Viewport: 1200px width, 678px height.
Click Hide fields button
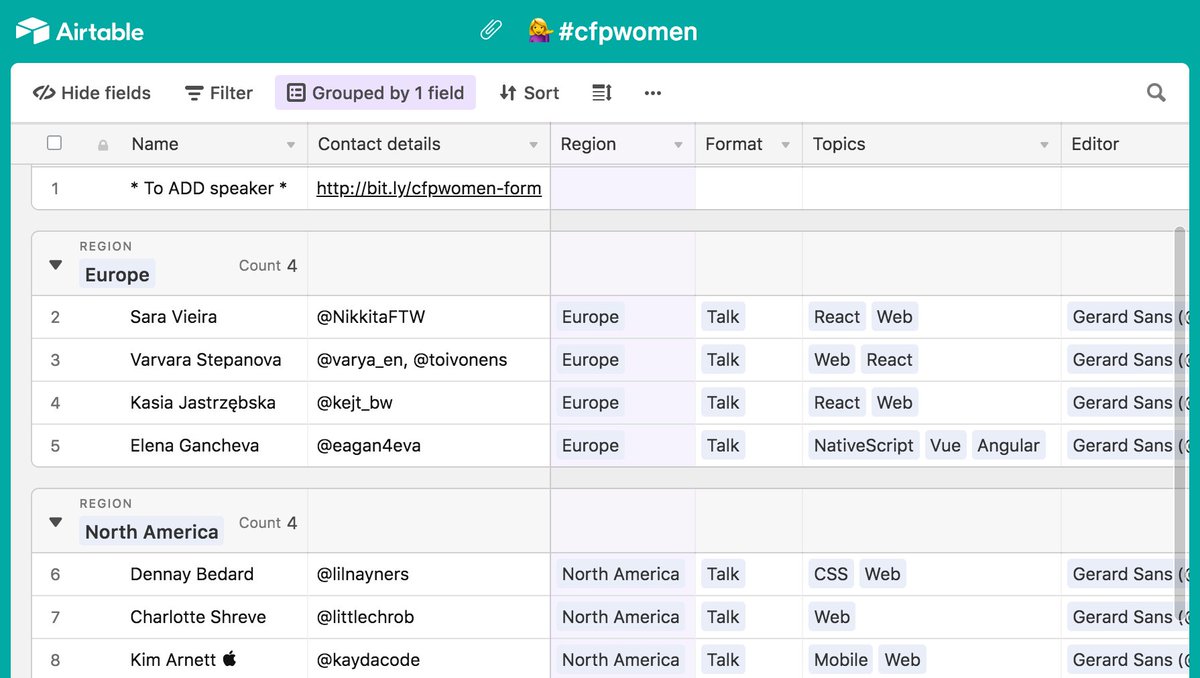tap(92, 93)
